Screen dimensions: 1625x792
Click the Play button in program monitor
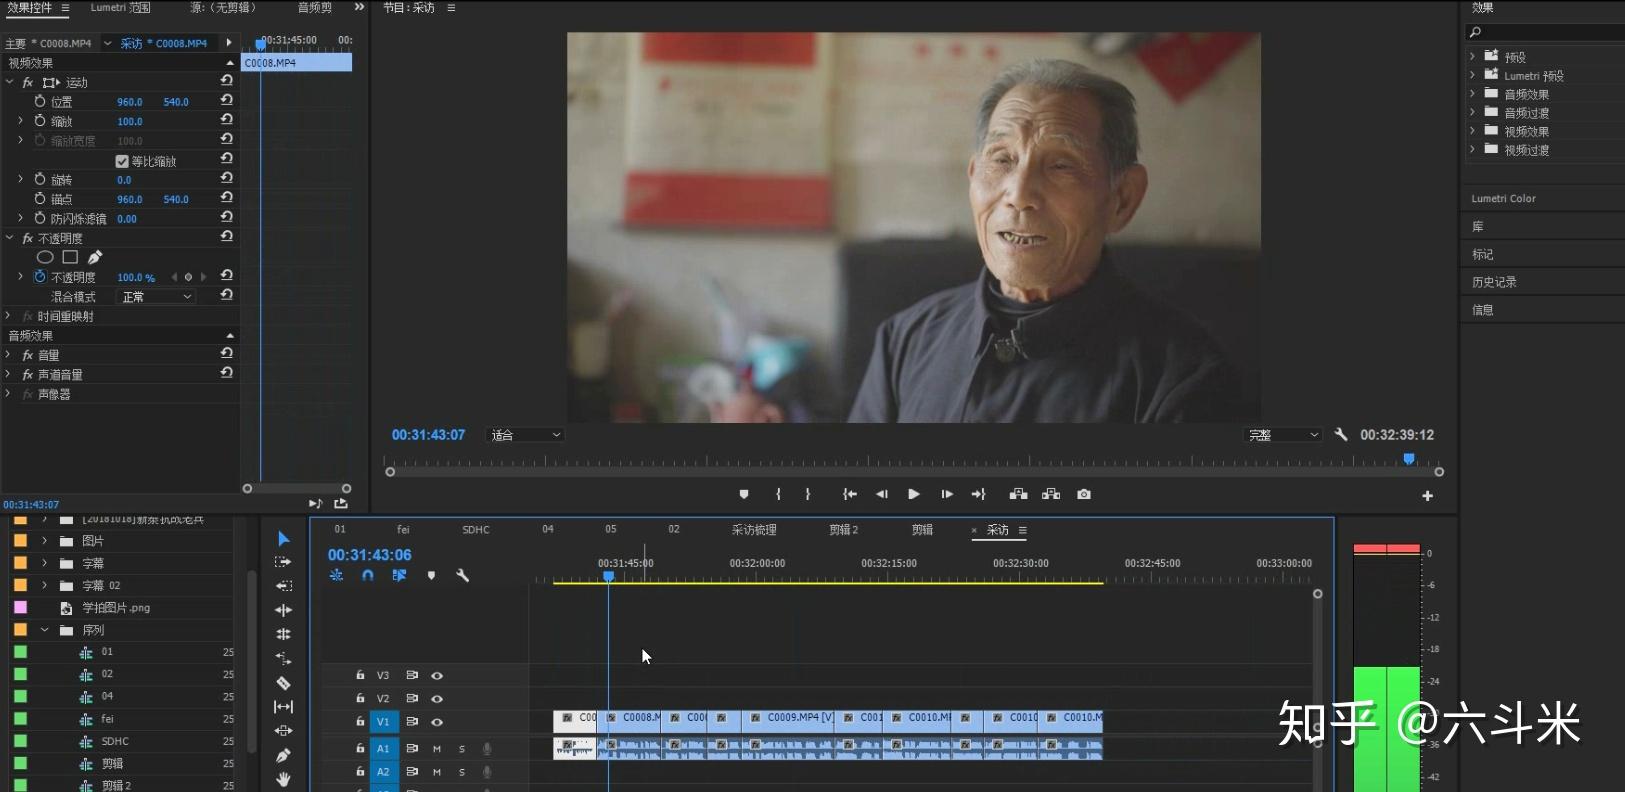click(x=913, y=494)
